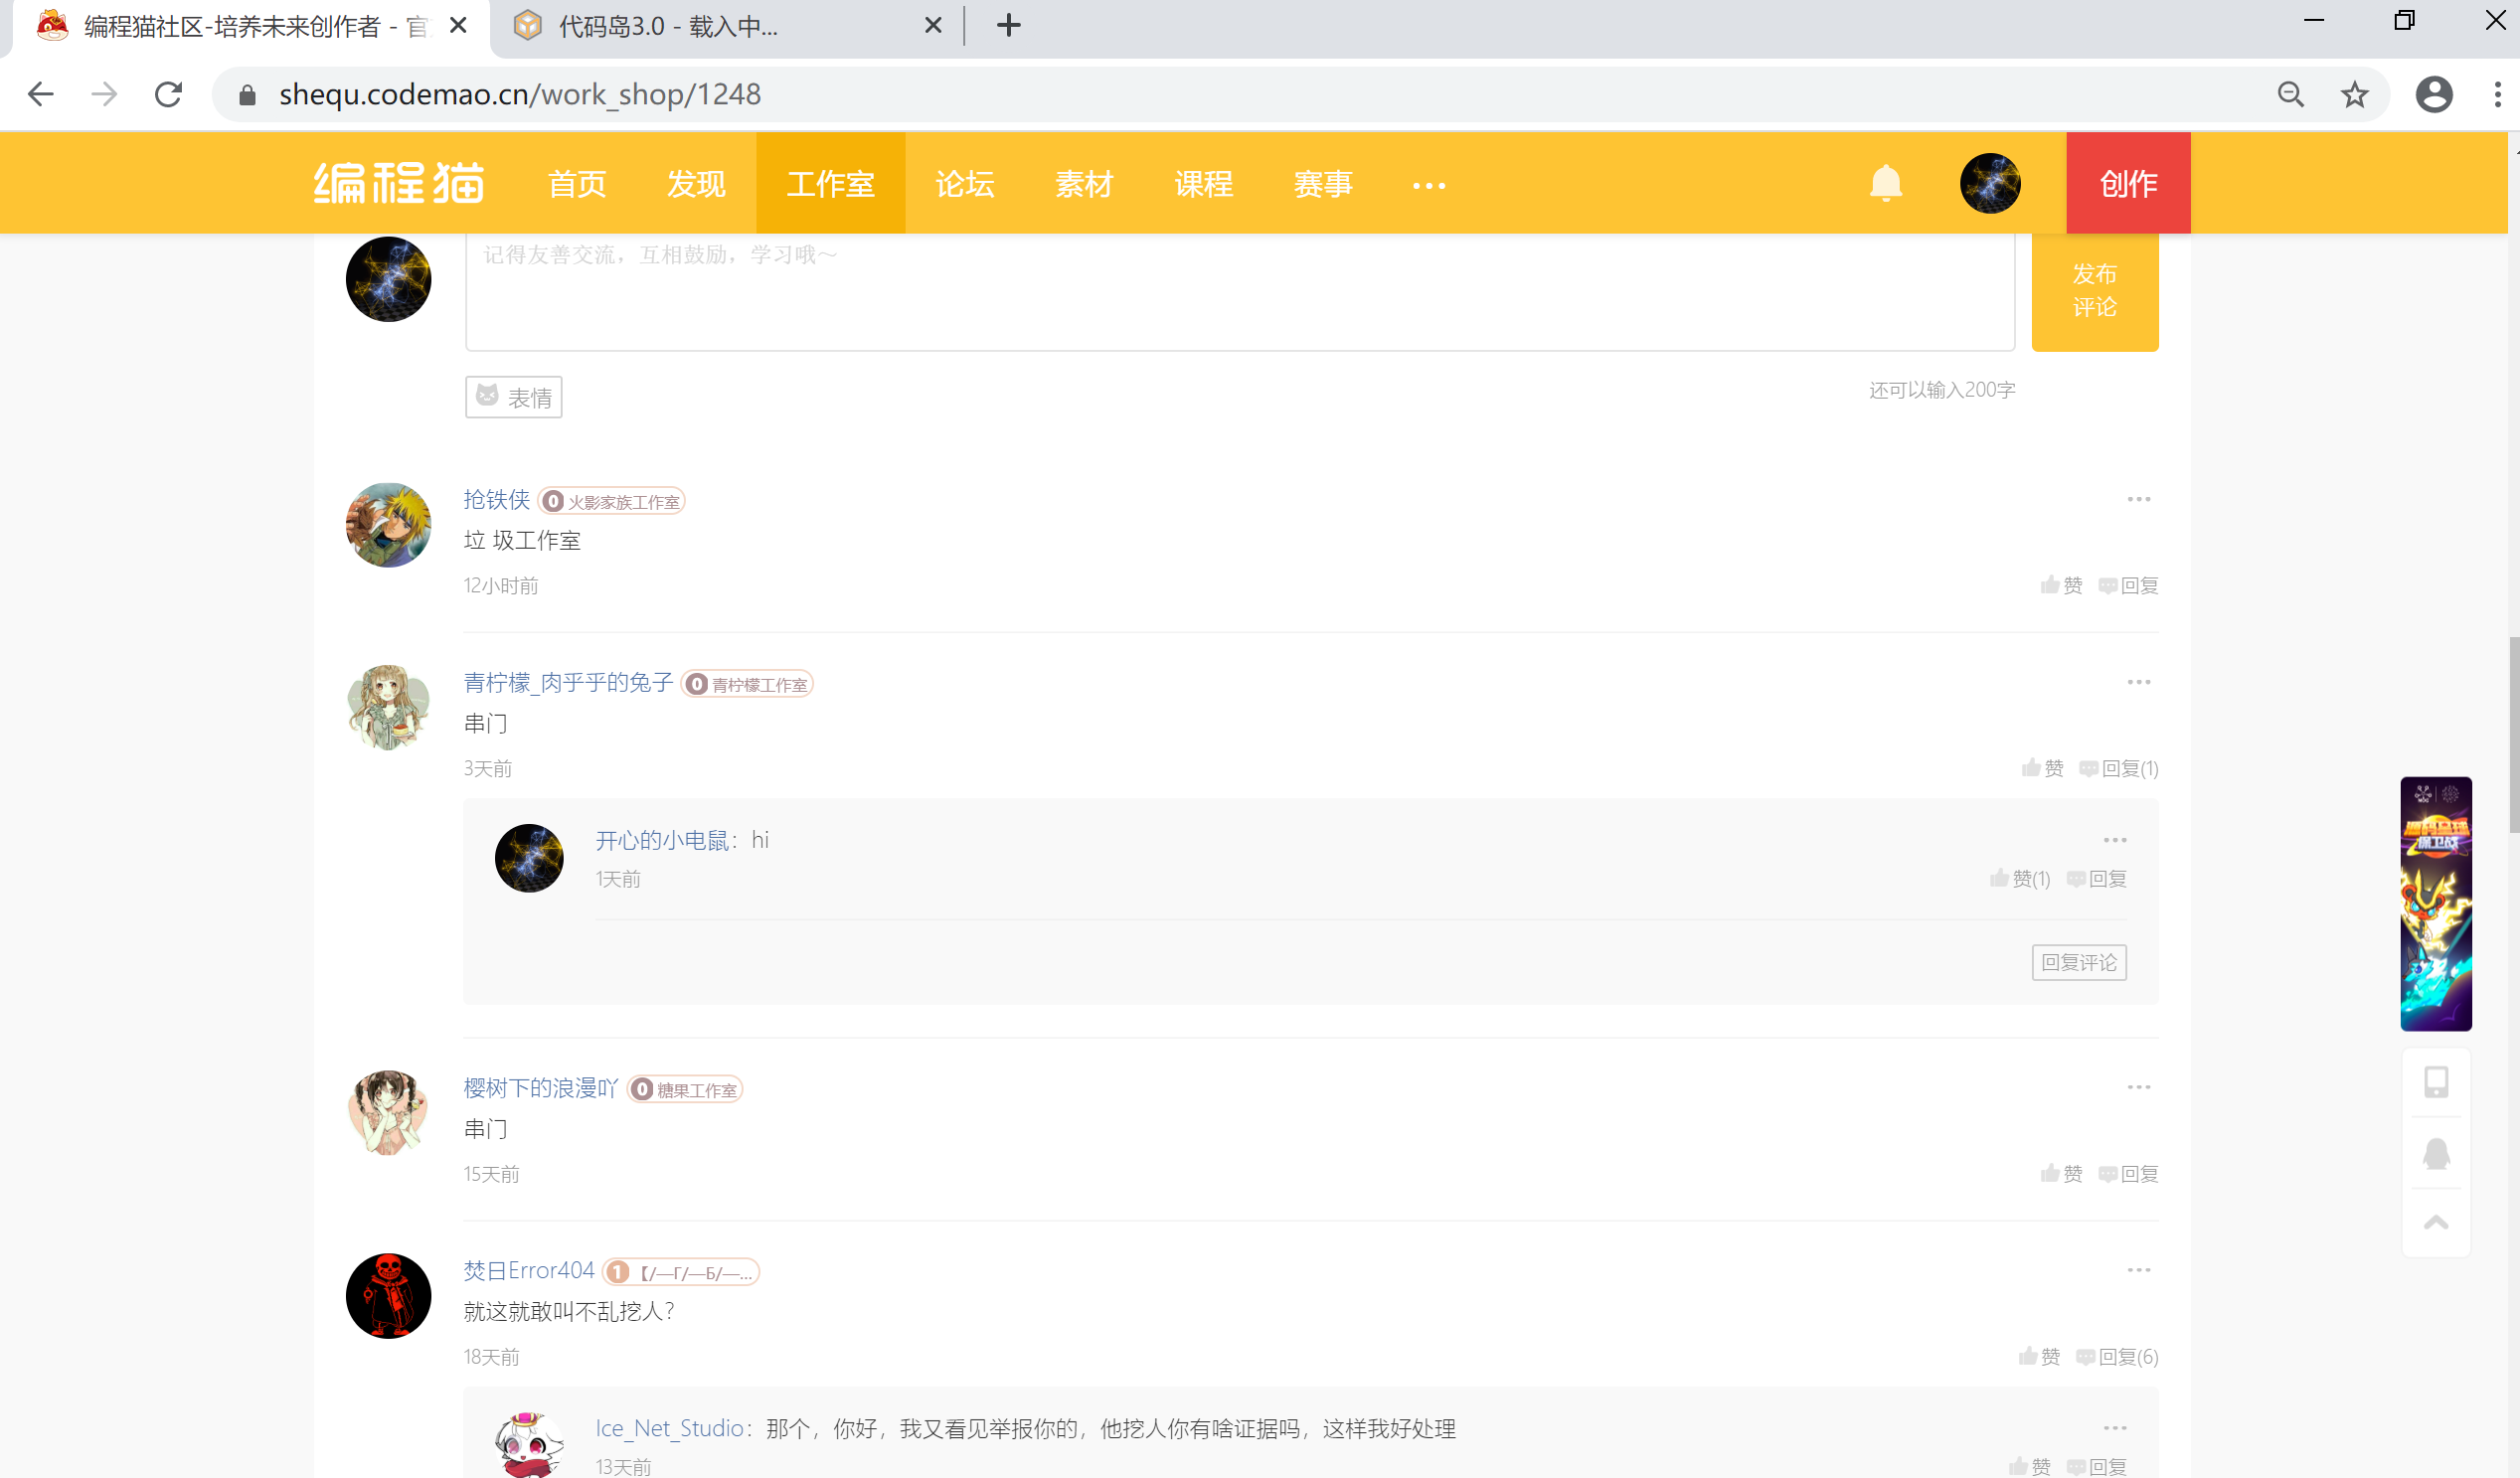Close the 代码岛3.0 tab

tap(932, 25)
